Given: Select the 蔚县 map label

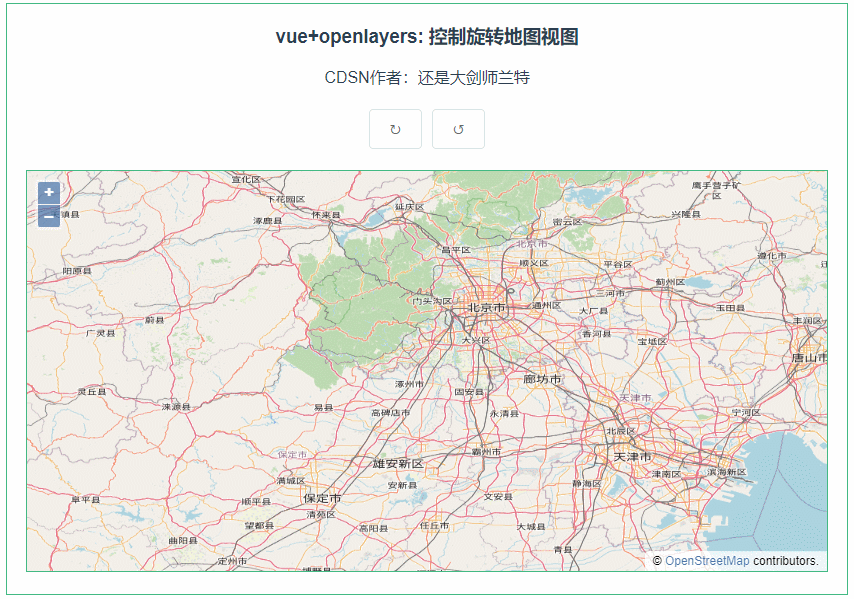Looking at the screenshot, I should point(155,320).
